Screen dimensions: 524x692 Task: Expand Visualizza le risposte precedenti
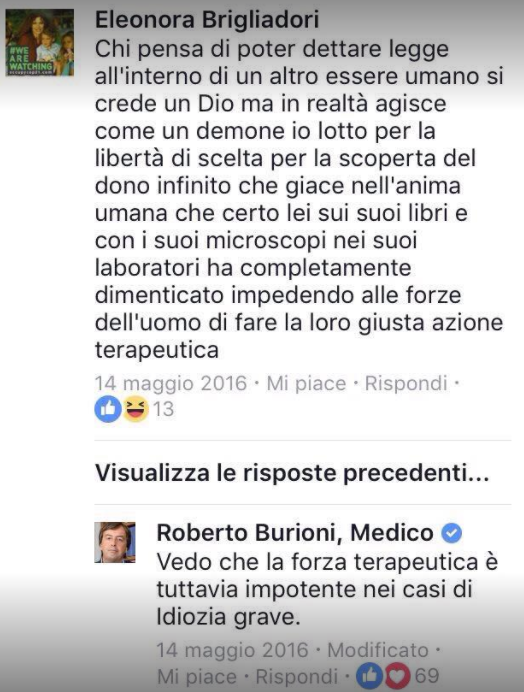point(292,473)
